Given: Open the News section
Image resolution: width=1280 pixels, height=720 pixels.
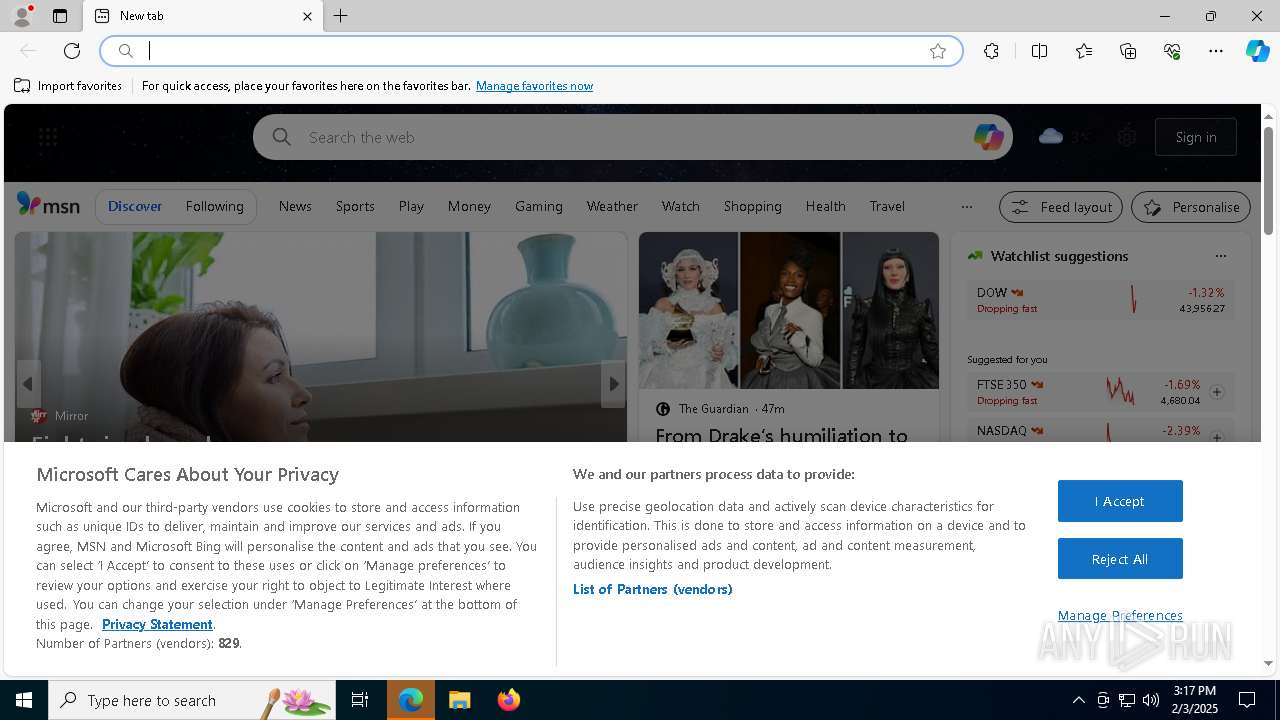Looking at the screenshot, I should click(295, 206).
